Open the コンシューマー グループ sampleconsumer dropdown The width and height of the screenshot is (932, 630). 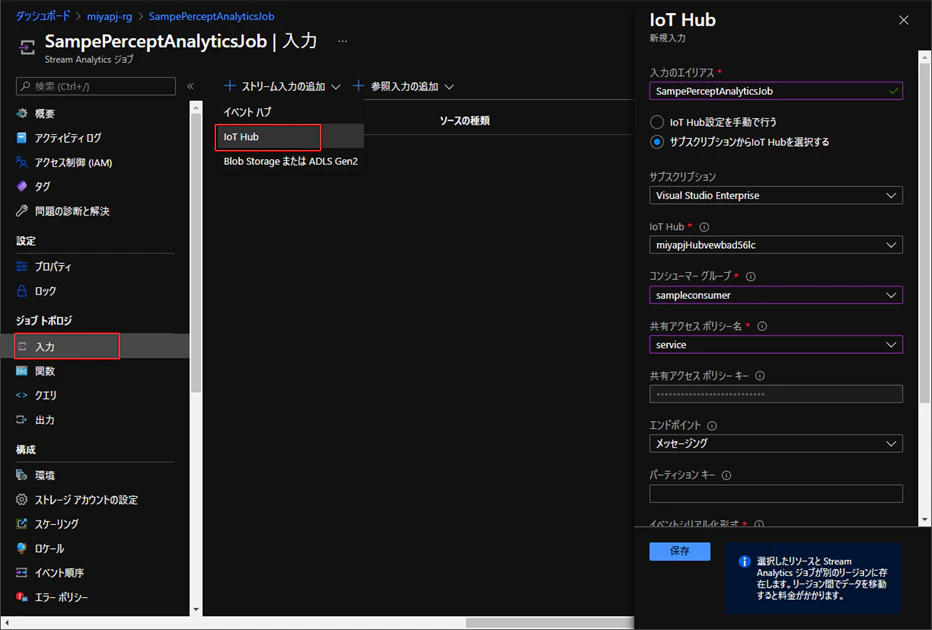776,295
